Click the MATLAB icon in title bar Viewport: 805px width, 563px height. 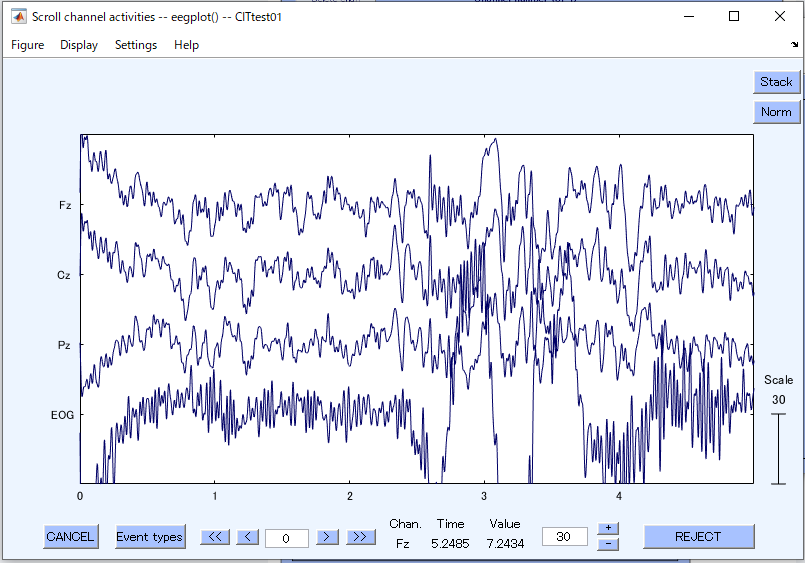18,16
